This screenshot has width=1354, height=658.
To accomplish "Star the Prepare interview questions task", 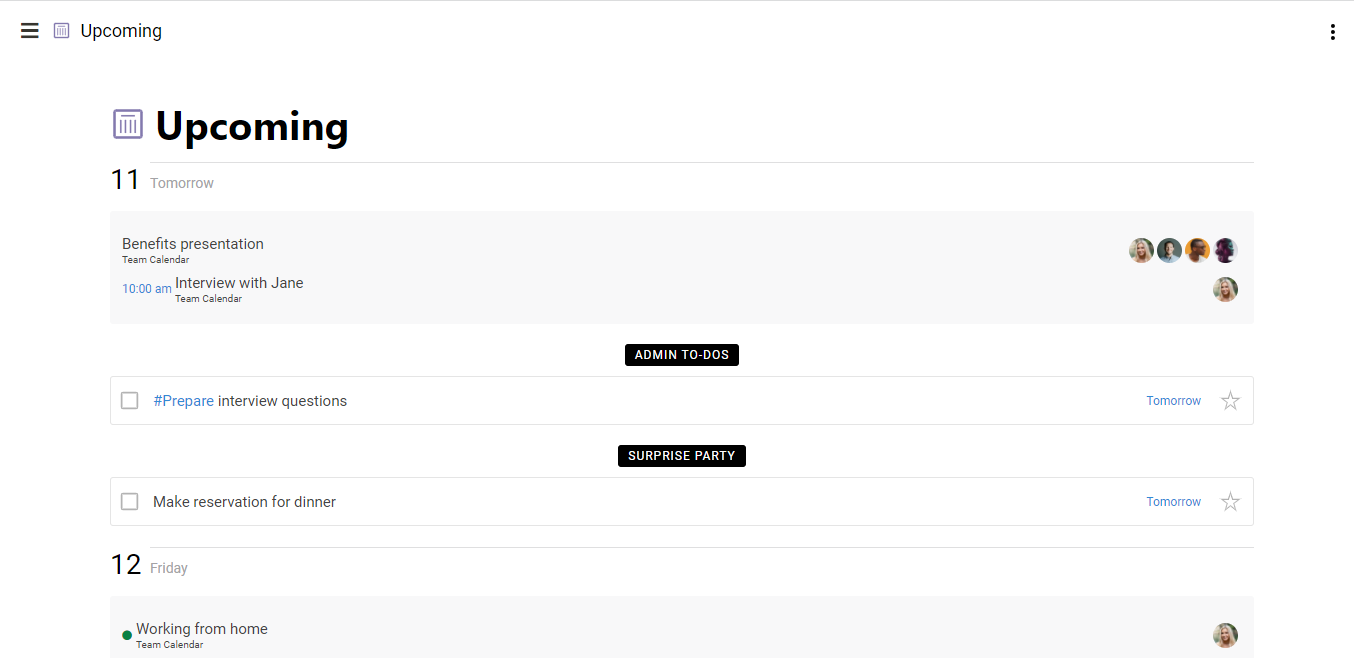I will coord(1230,401).
